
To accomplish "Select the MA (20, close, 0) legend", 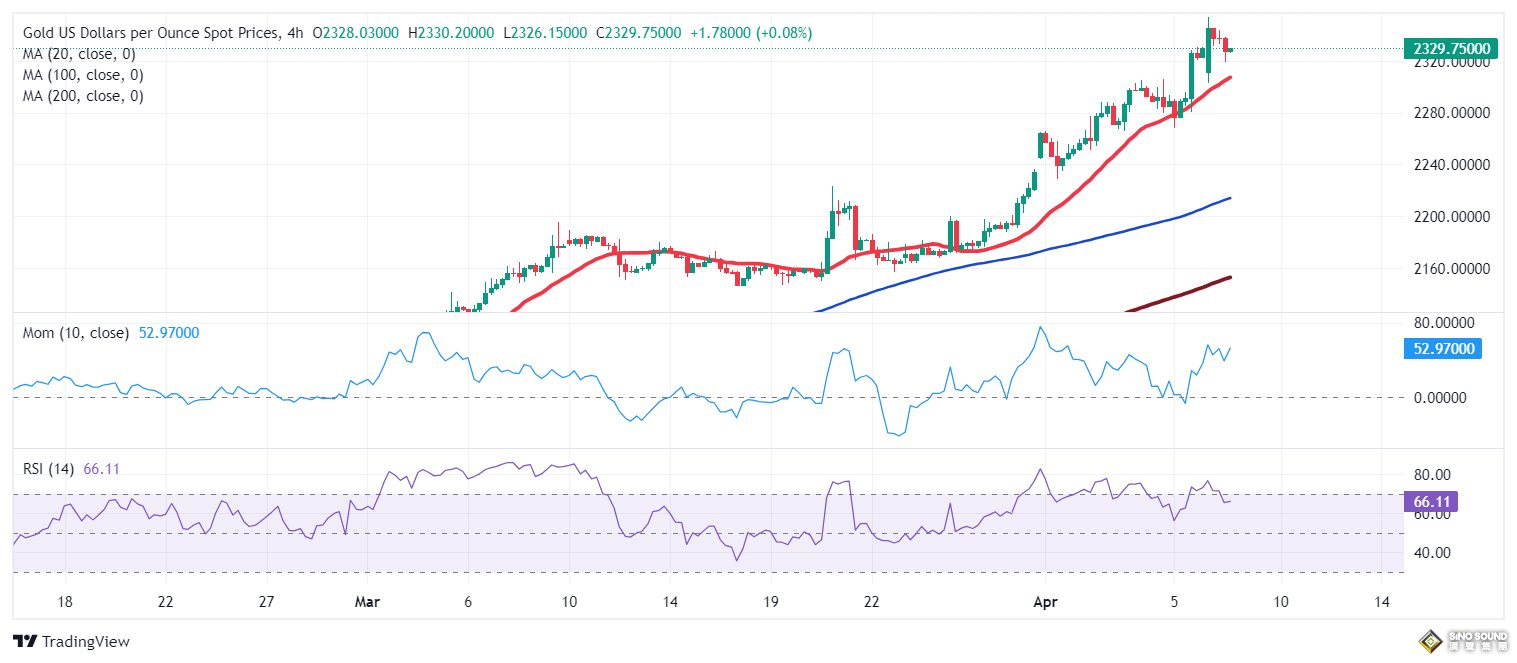I will pos(79,54).
